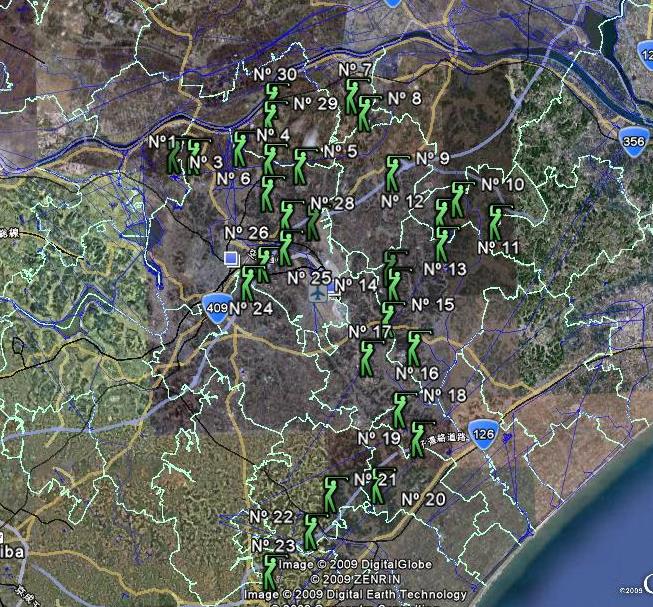Click the Nº 13 placemark label
This screenshot has width=653, height=607.
coord(445,269)
